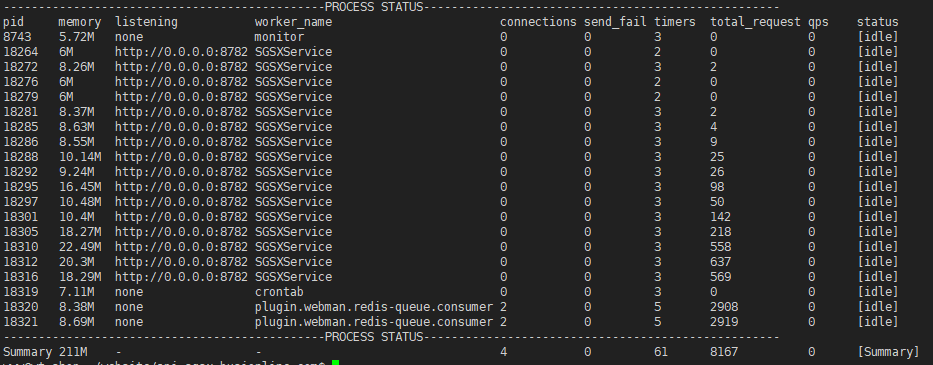Click the 16.45M memory value
The width and height of the screenshot is (933, 365).
[80, 187]
